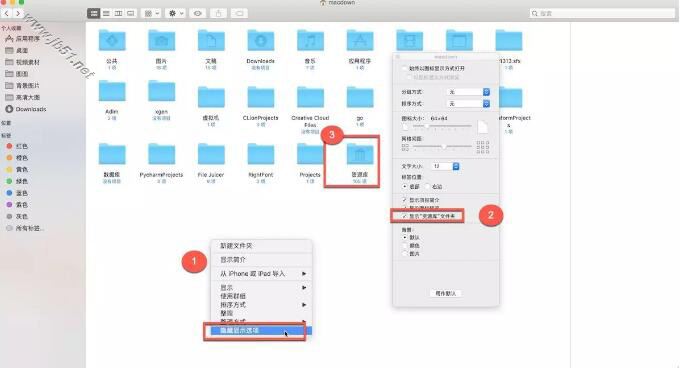Screen dimensions: 681x368
Task: Open the Downloads folder in the file grid
Action: (x=261, y=41)
